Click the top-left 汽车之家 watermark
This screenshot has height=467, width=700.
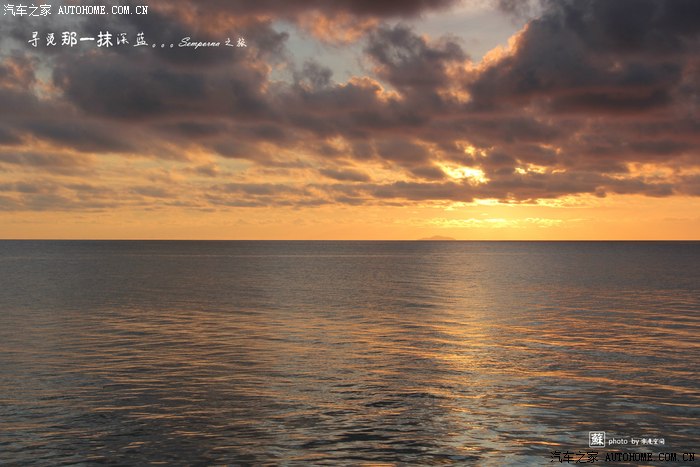point(27,10)
